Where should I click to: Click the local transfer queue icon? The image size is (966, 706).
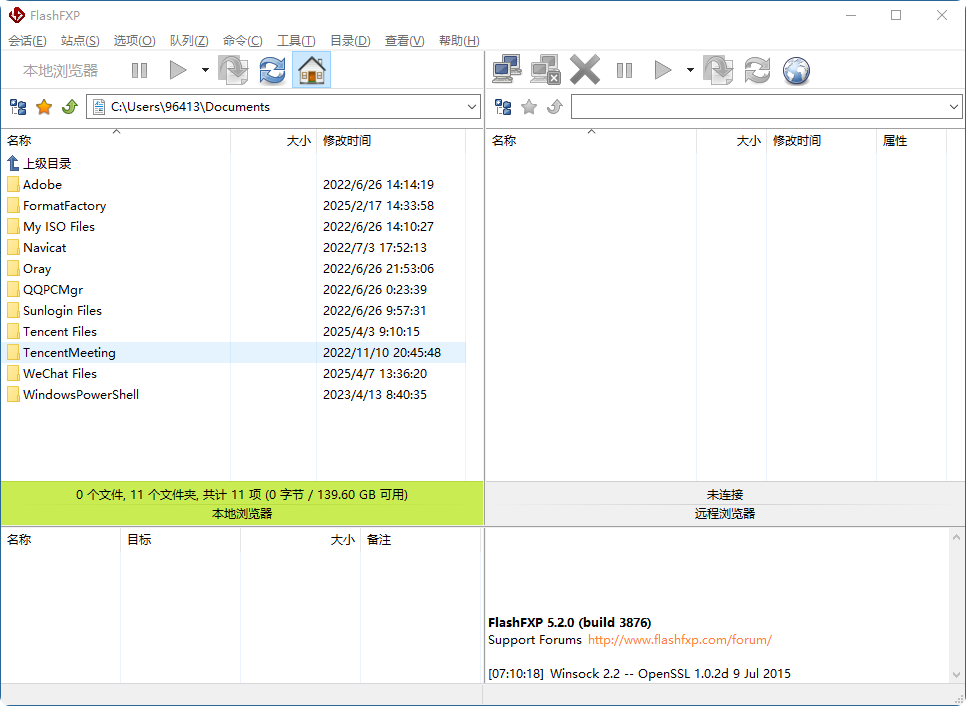233,70
